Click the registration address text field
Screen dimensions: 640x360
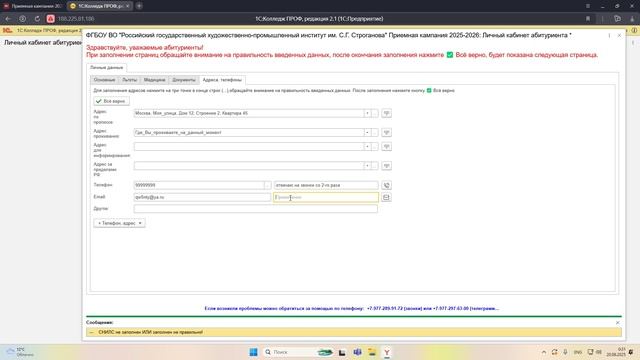click(248, 113)
